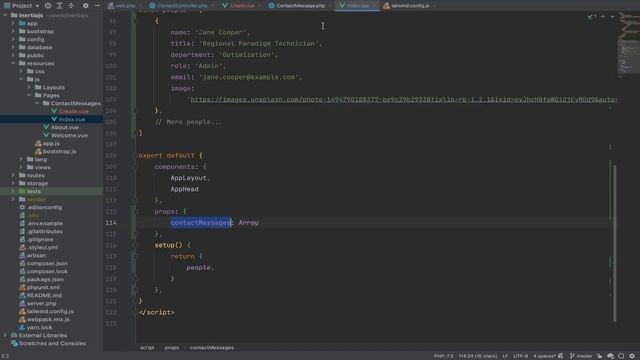Switch to the ContactMessage.php tab
640x360 pixels.
pos(298,6)
